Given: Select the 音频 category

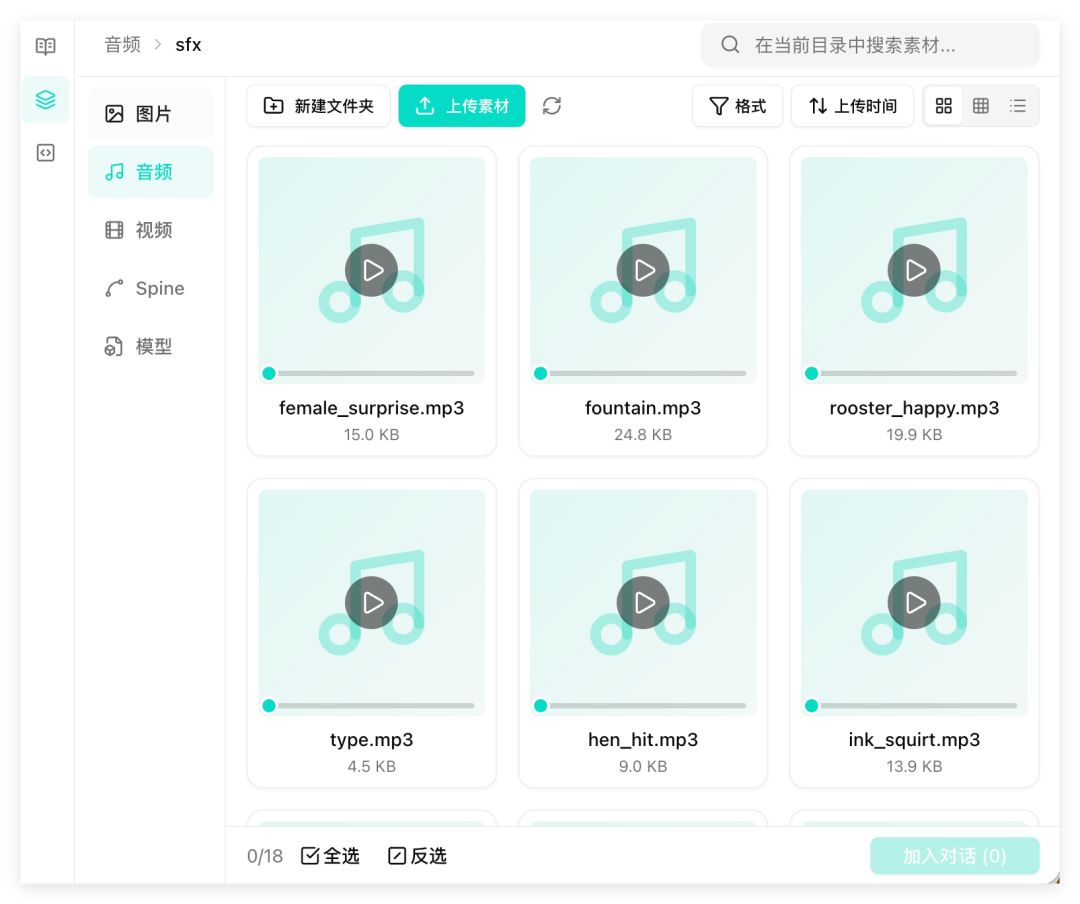Looking at the screenshot, I should tap(151, 172).
